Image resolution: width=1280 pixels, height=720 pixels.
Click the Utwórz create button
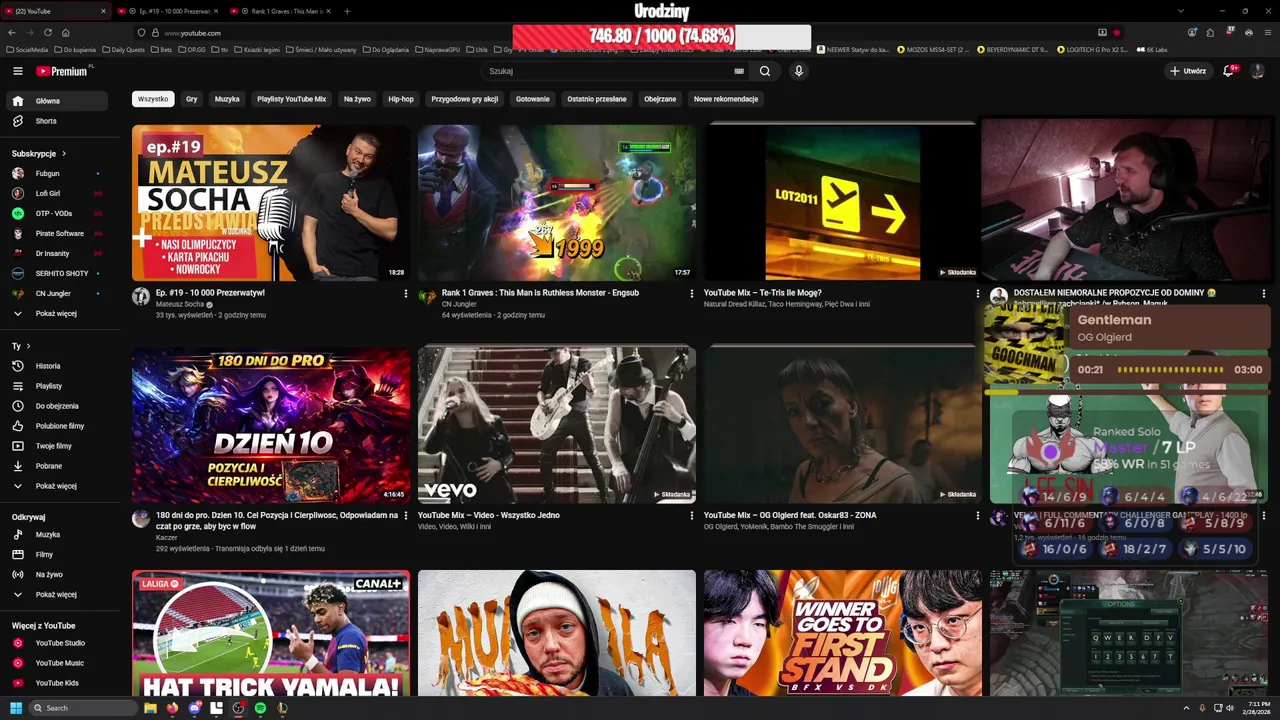[1188, 71]
